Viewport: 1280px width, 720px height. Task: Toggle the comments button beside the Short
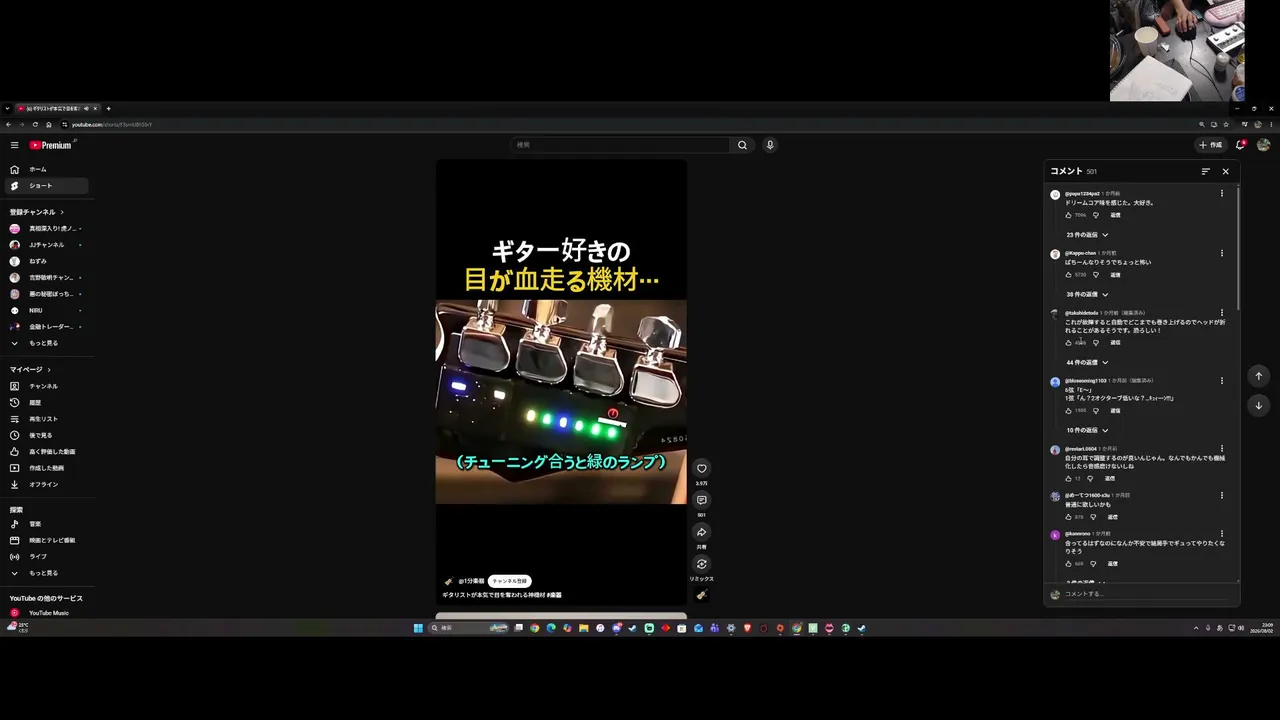coord(701,500)
